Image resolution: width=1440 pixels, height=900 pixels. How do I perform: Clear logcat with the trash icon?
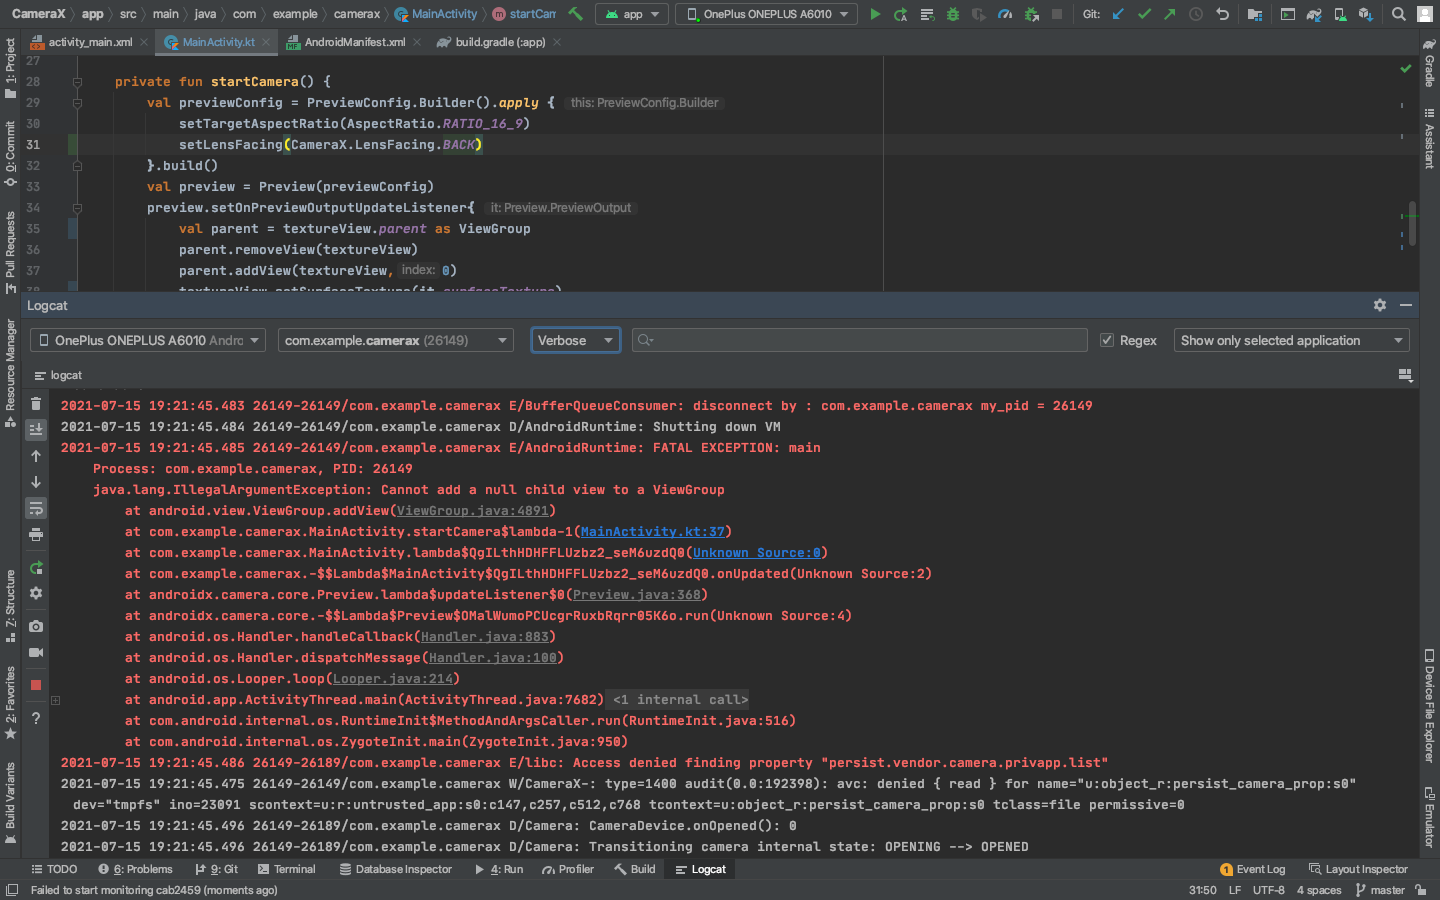[x=36, y=404]
